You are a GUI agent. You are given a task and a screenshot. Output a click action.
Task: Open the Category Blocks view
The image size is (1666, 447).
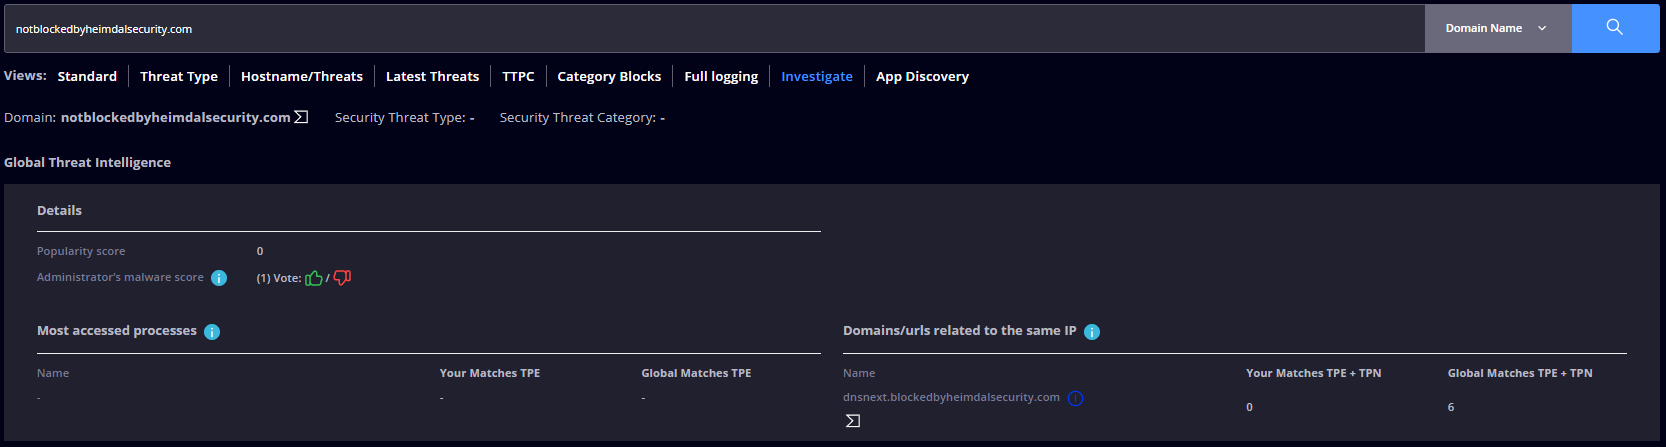pyautogui.click(x=609, y=76)
